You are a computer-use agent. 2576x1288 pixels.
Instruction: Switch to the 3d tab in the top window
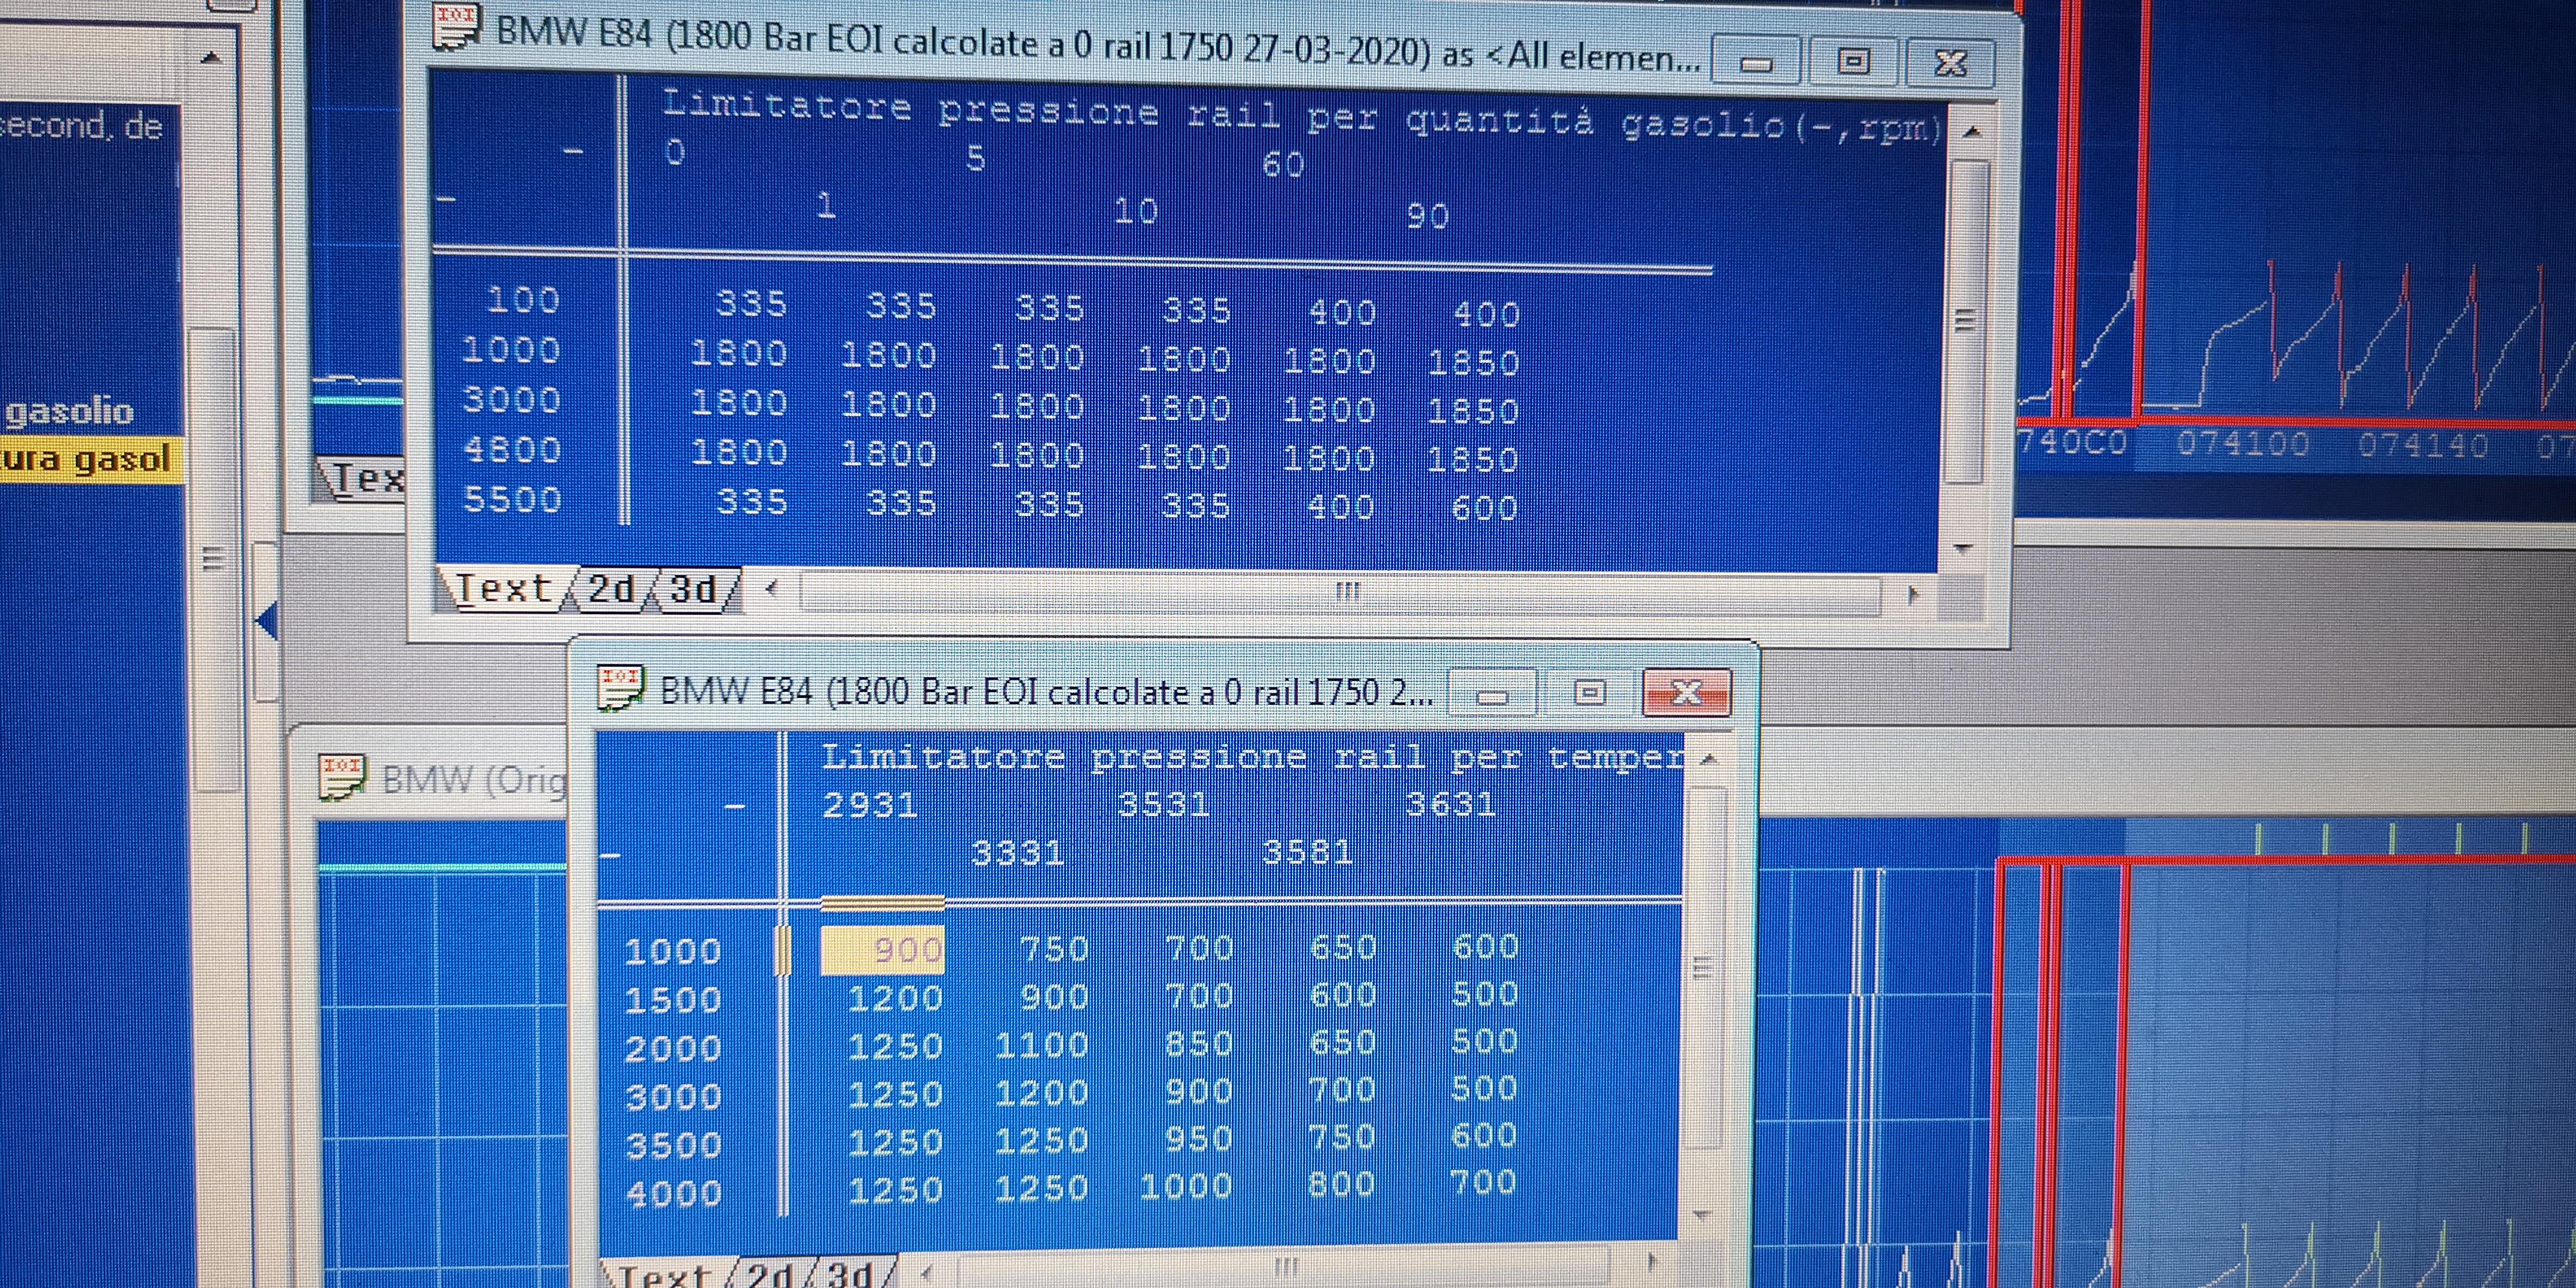693,590
